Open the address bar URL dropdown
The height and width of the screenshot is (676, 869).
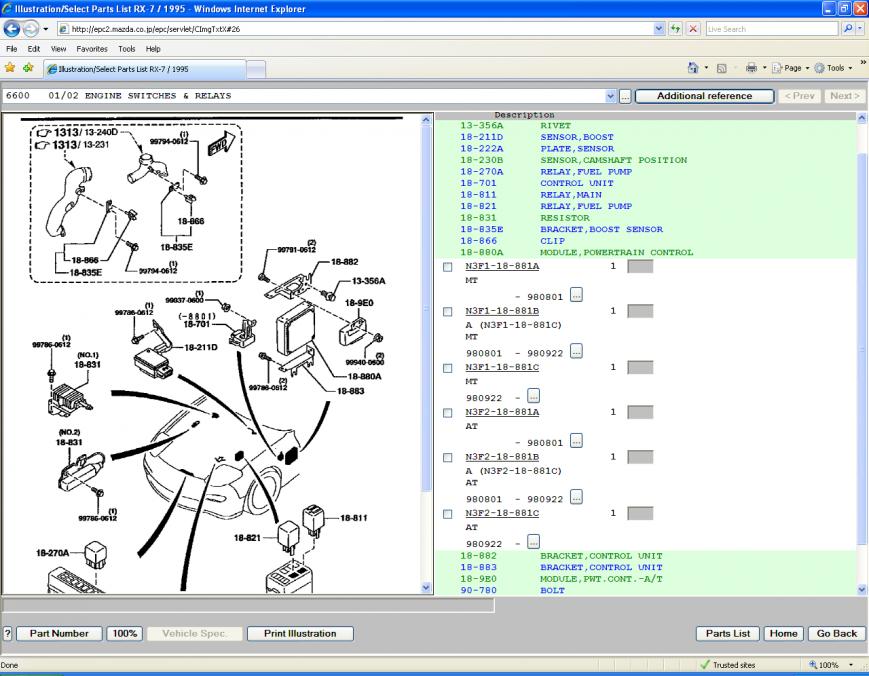coord(659,29)
